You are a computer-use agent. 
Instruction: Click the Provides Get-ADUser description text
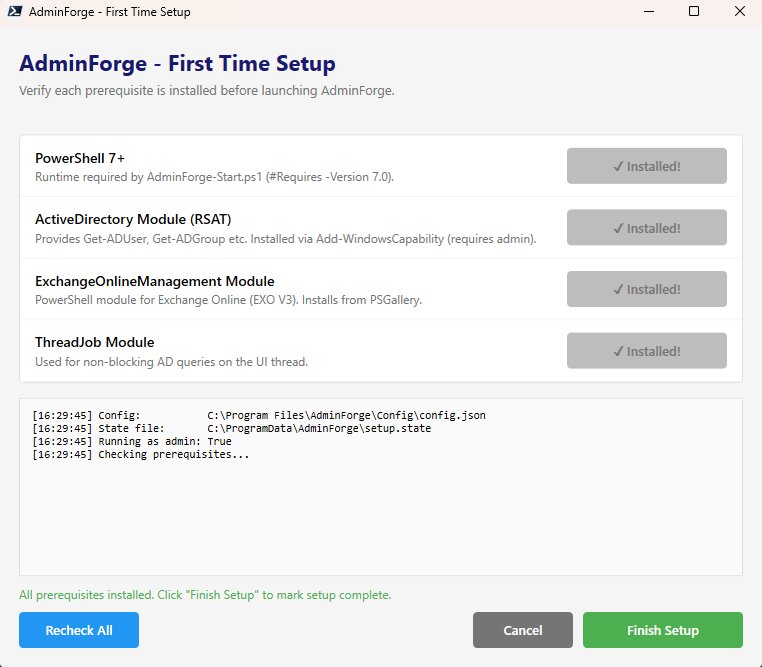point(286,239)
